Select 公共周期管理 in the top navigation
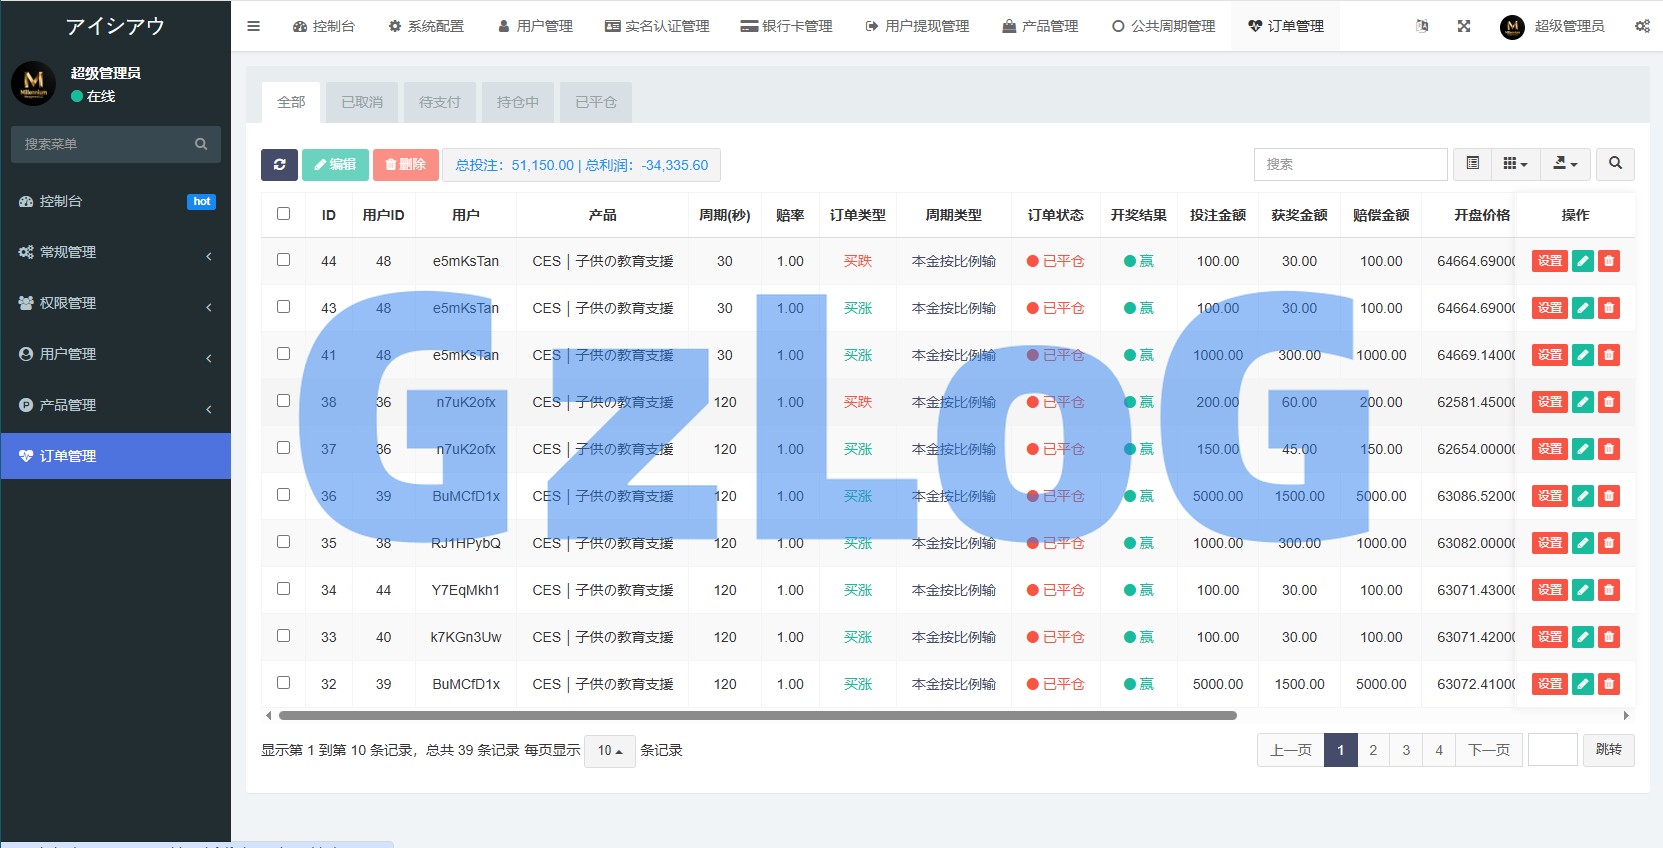 [1163, 26]
